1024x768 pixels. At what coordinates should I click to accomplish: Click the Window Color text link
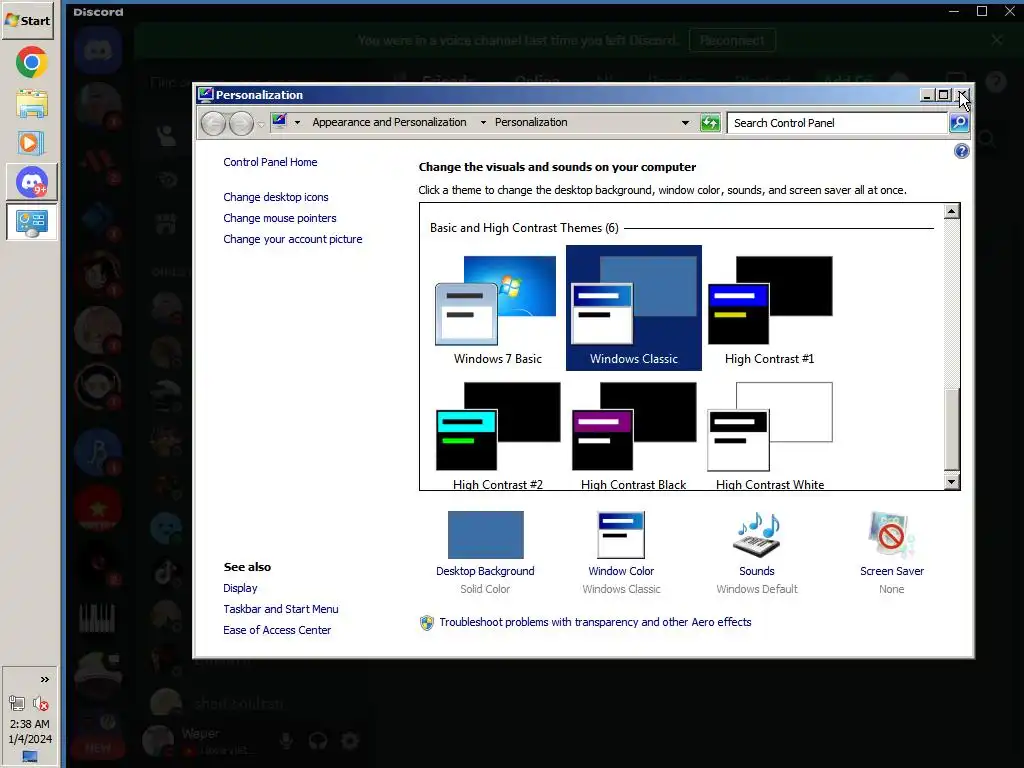(621, 571)
